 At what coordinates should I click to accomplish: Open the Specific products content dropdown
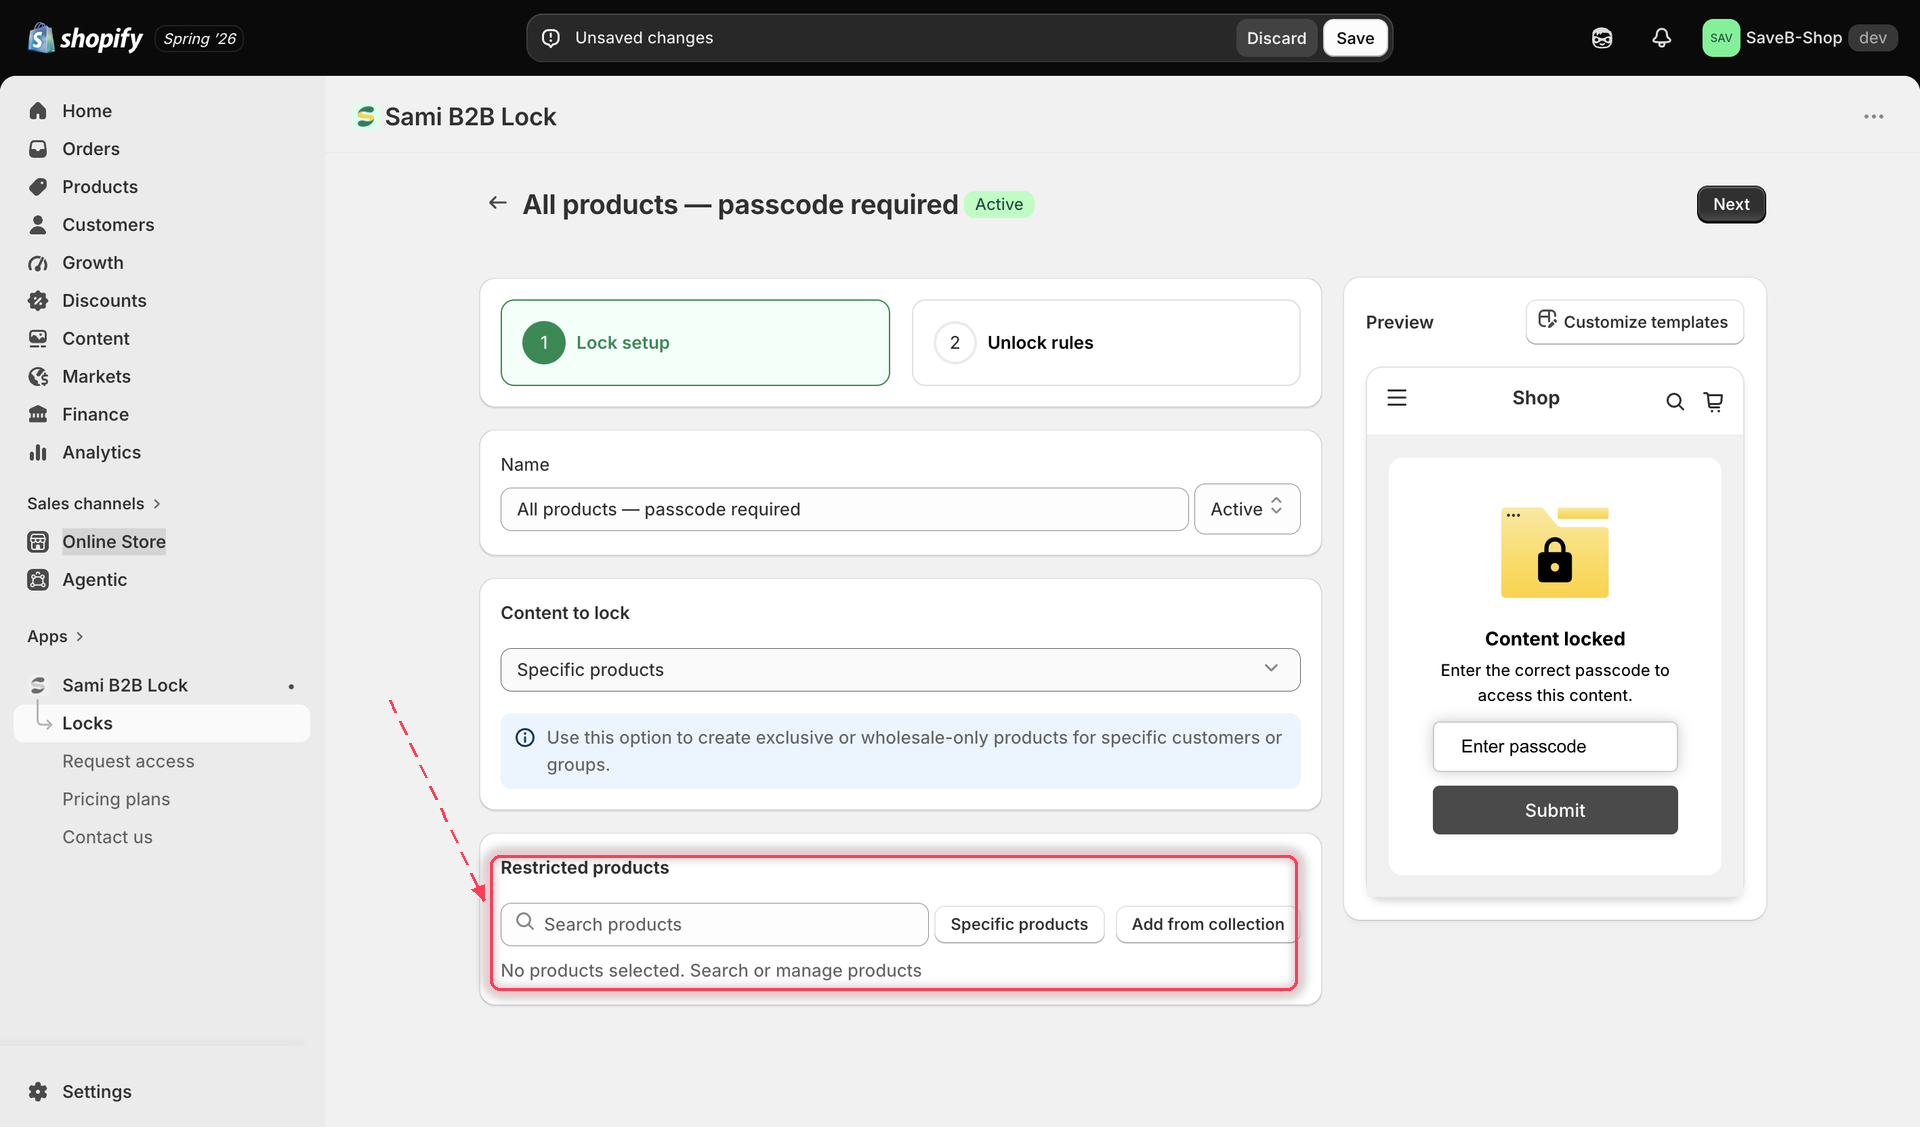[900, 670]
